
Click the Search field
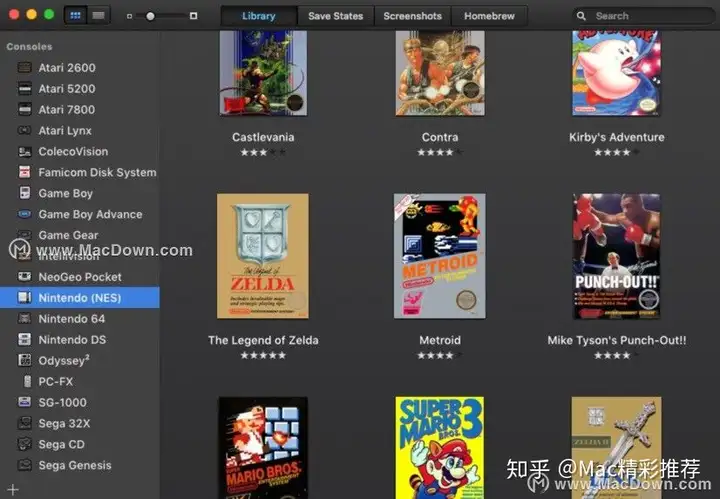(x=643, y=16)
